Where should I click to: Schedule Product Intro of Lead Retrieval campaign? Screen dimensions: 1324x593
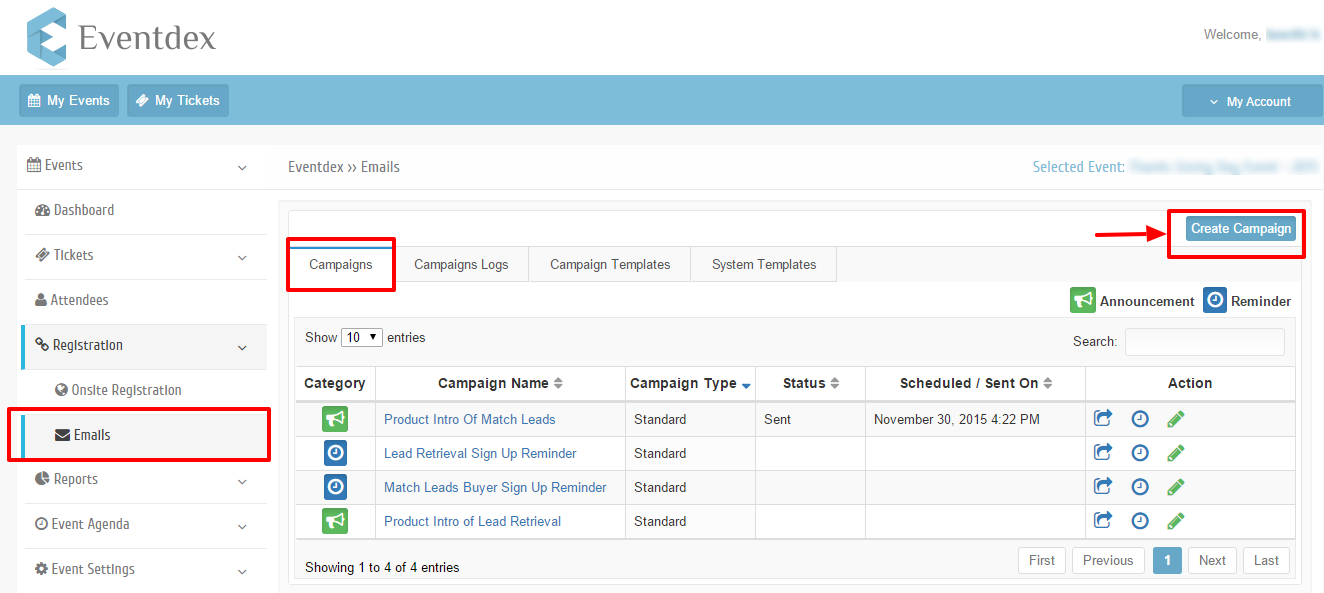(x=1140, y=521)
